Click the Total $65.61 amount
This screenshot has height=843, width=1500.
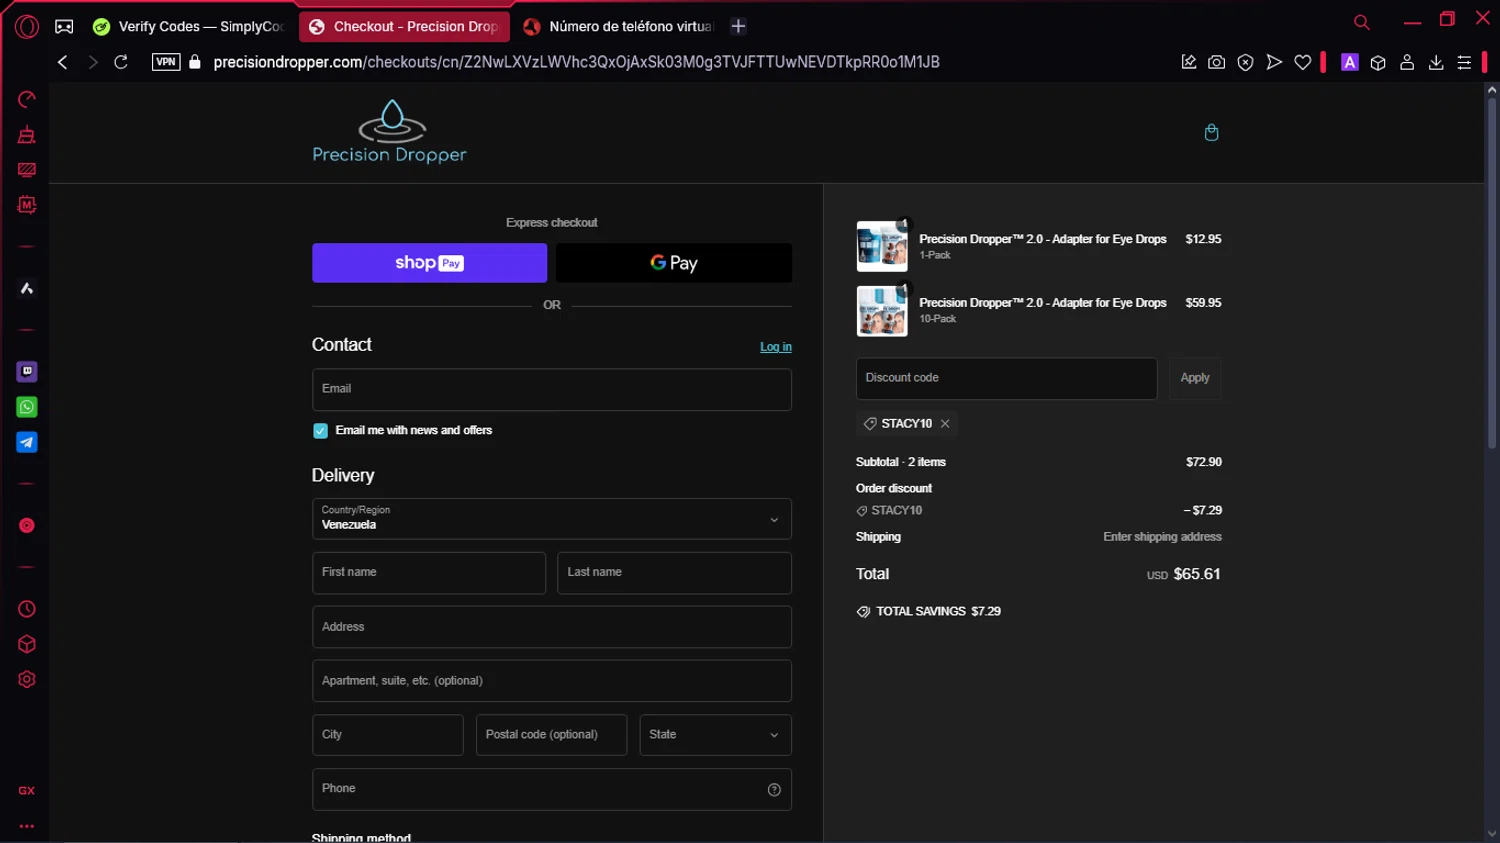pos(1196,574)
